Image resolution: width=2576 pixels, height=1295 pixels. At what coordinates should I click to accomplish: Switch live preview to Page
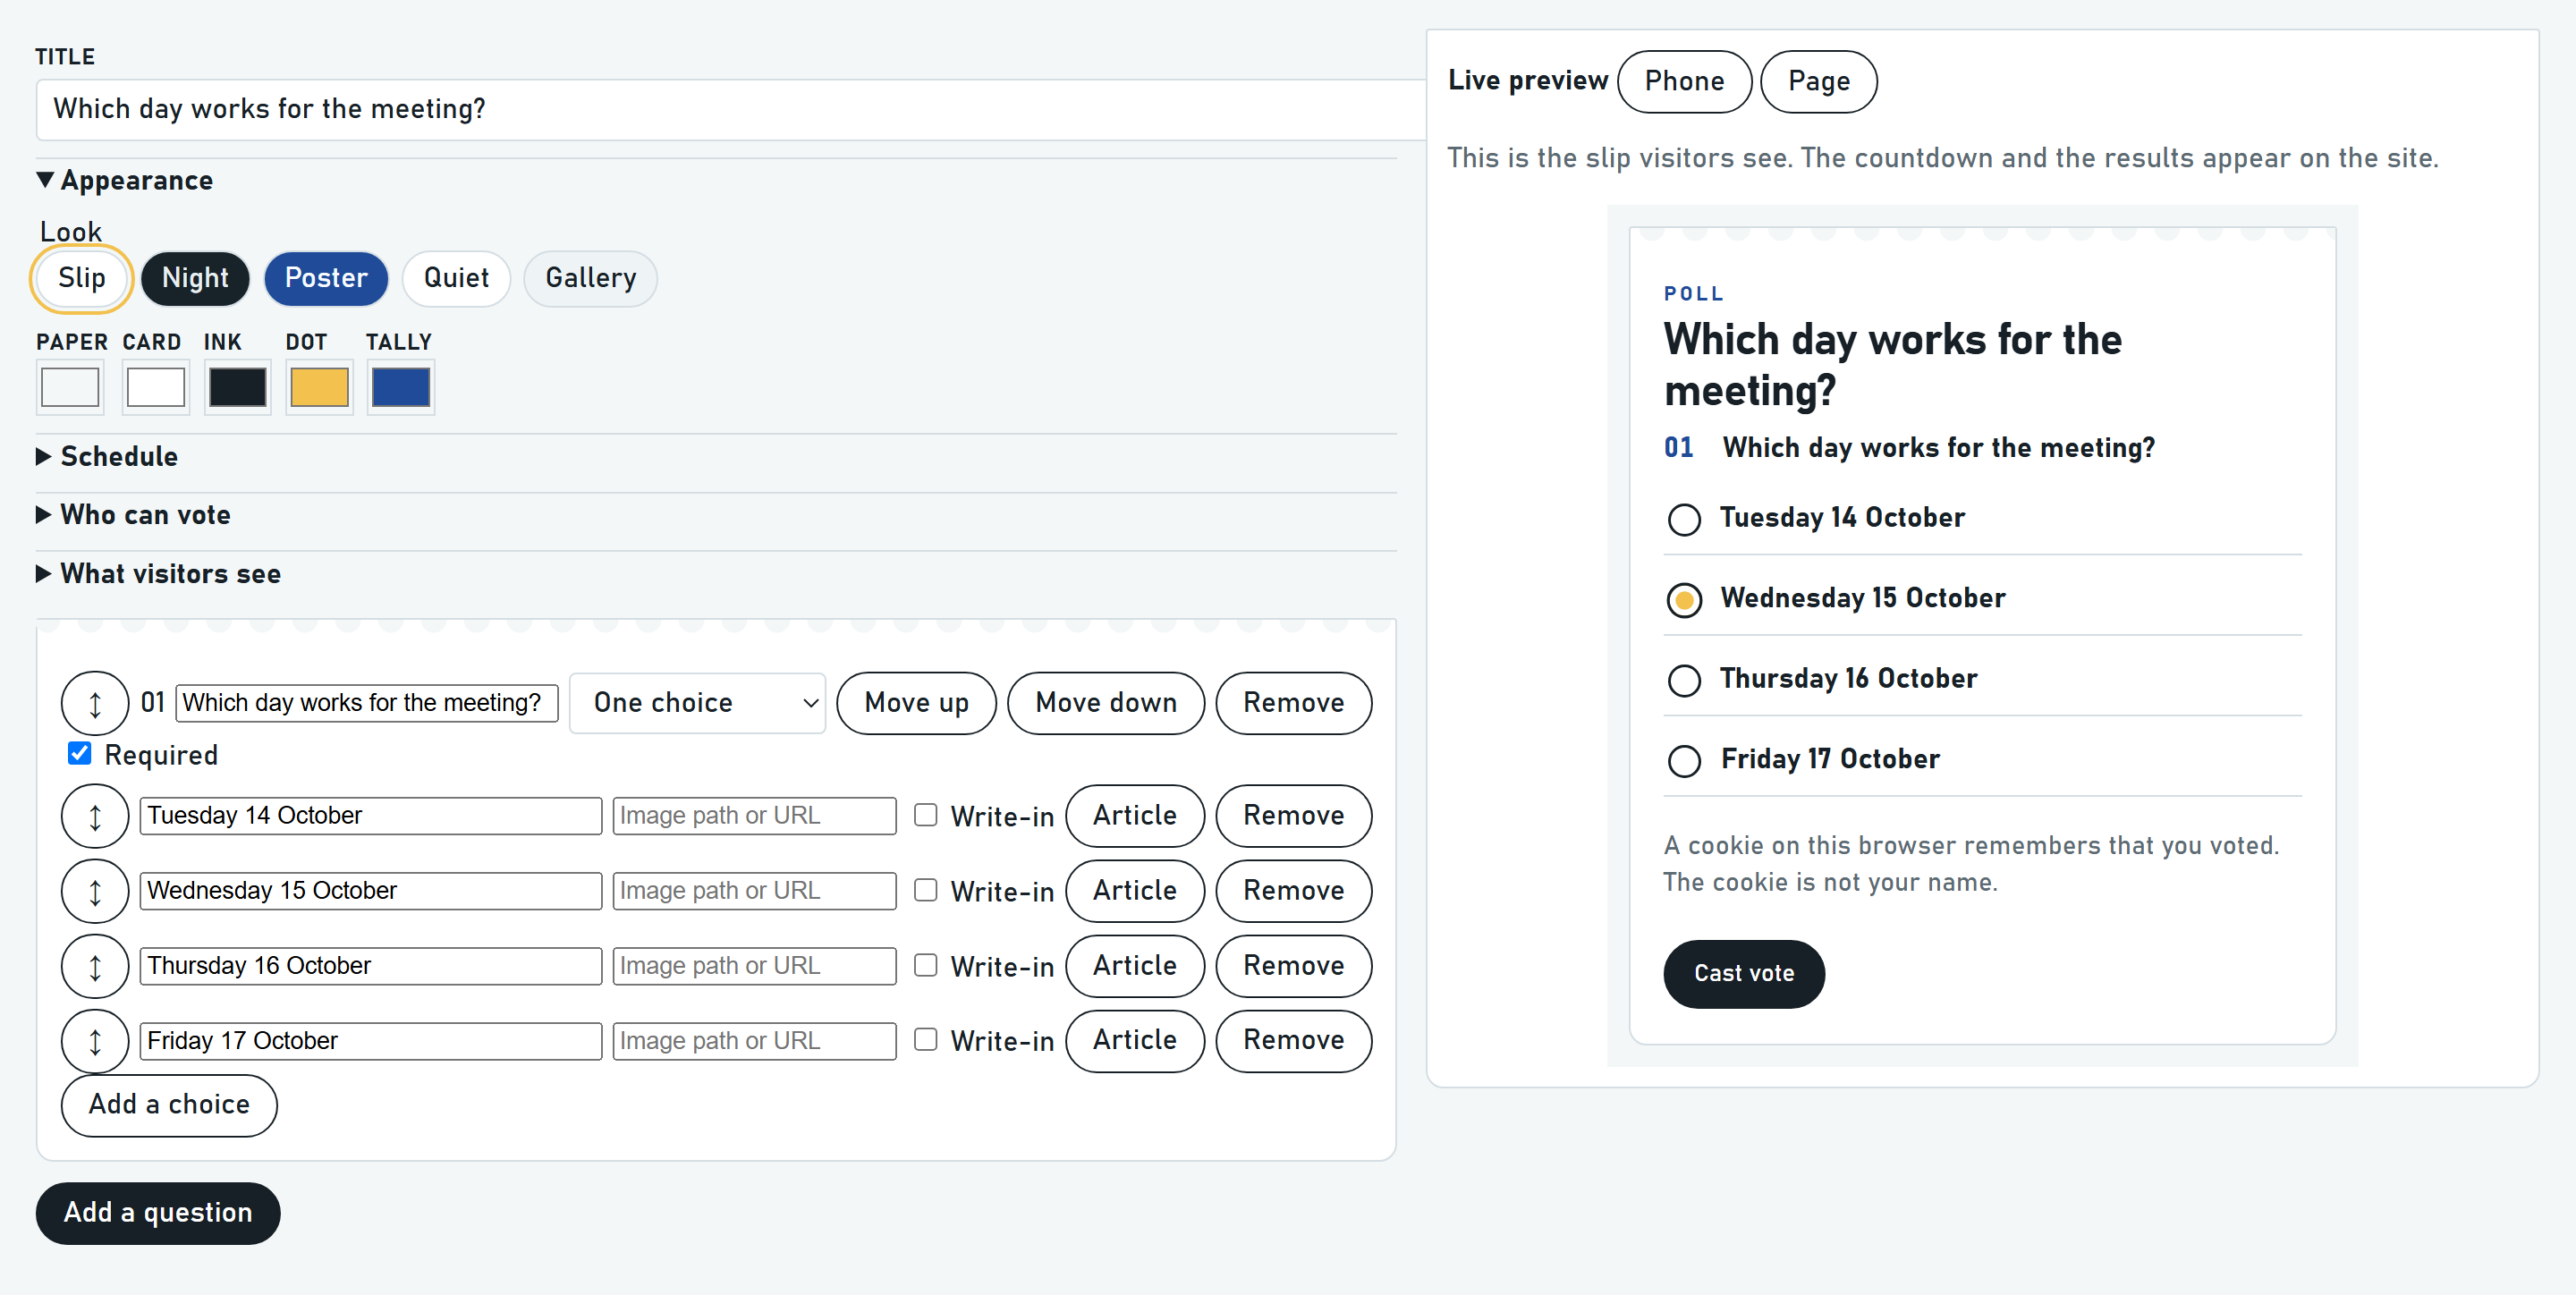(1819, 81)
